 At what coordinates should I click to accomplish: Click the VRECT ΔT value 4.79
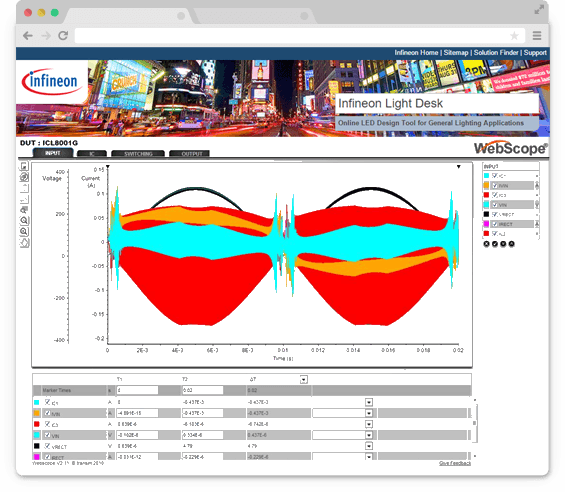(x=252, y=446)
